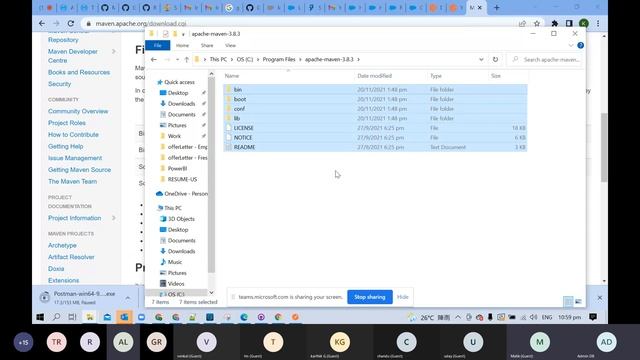Click Search apache-maven field
This screenshot has width=640, height=360.
point(546,60)
